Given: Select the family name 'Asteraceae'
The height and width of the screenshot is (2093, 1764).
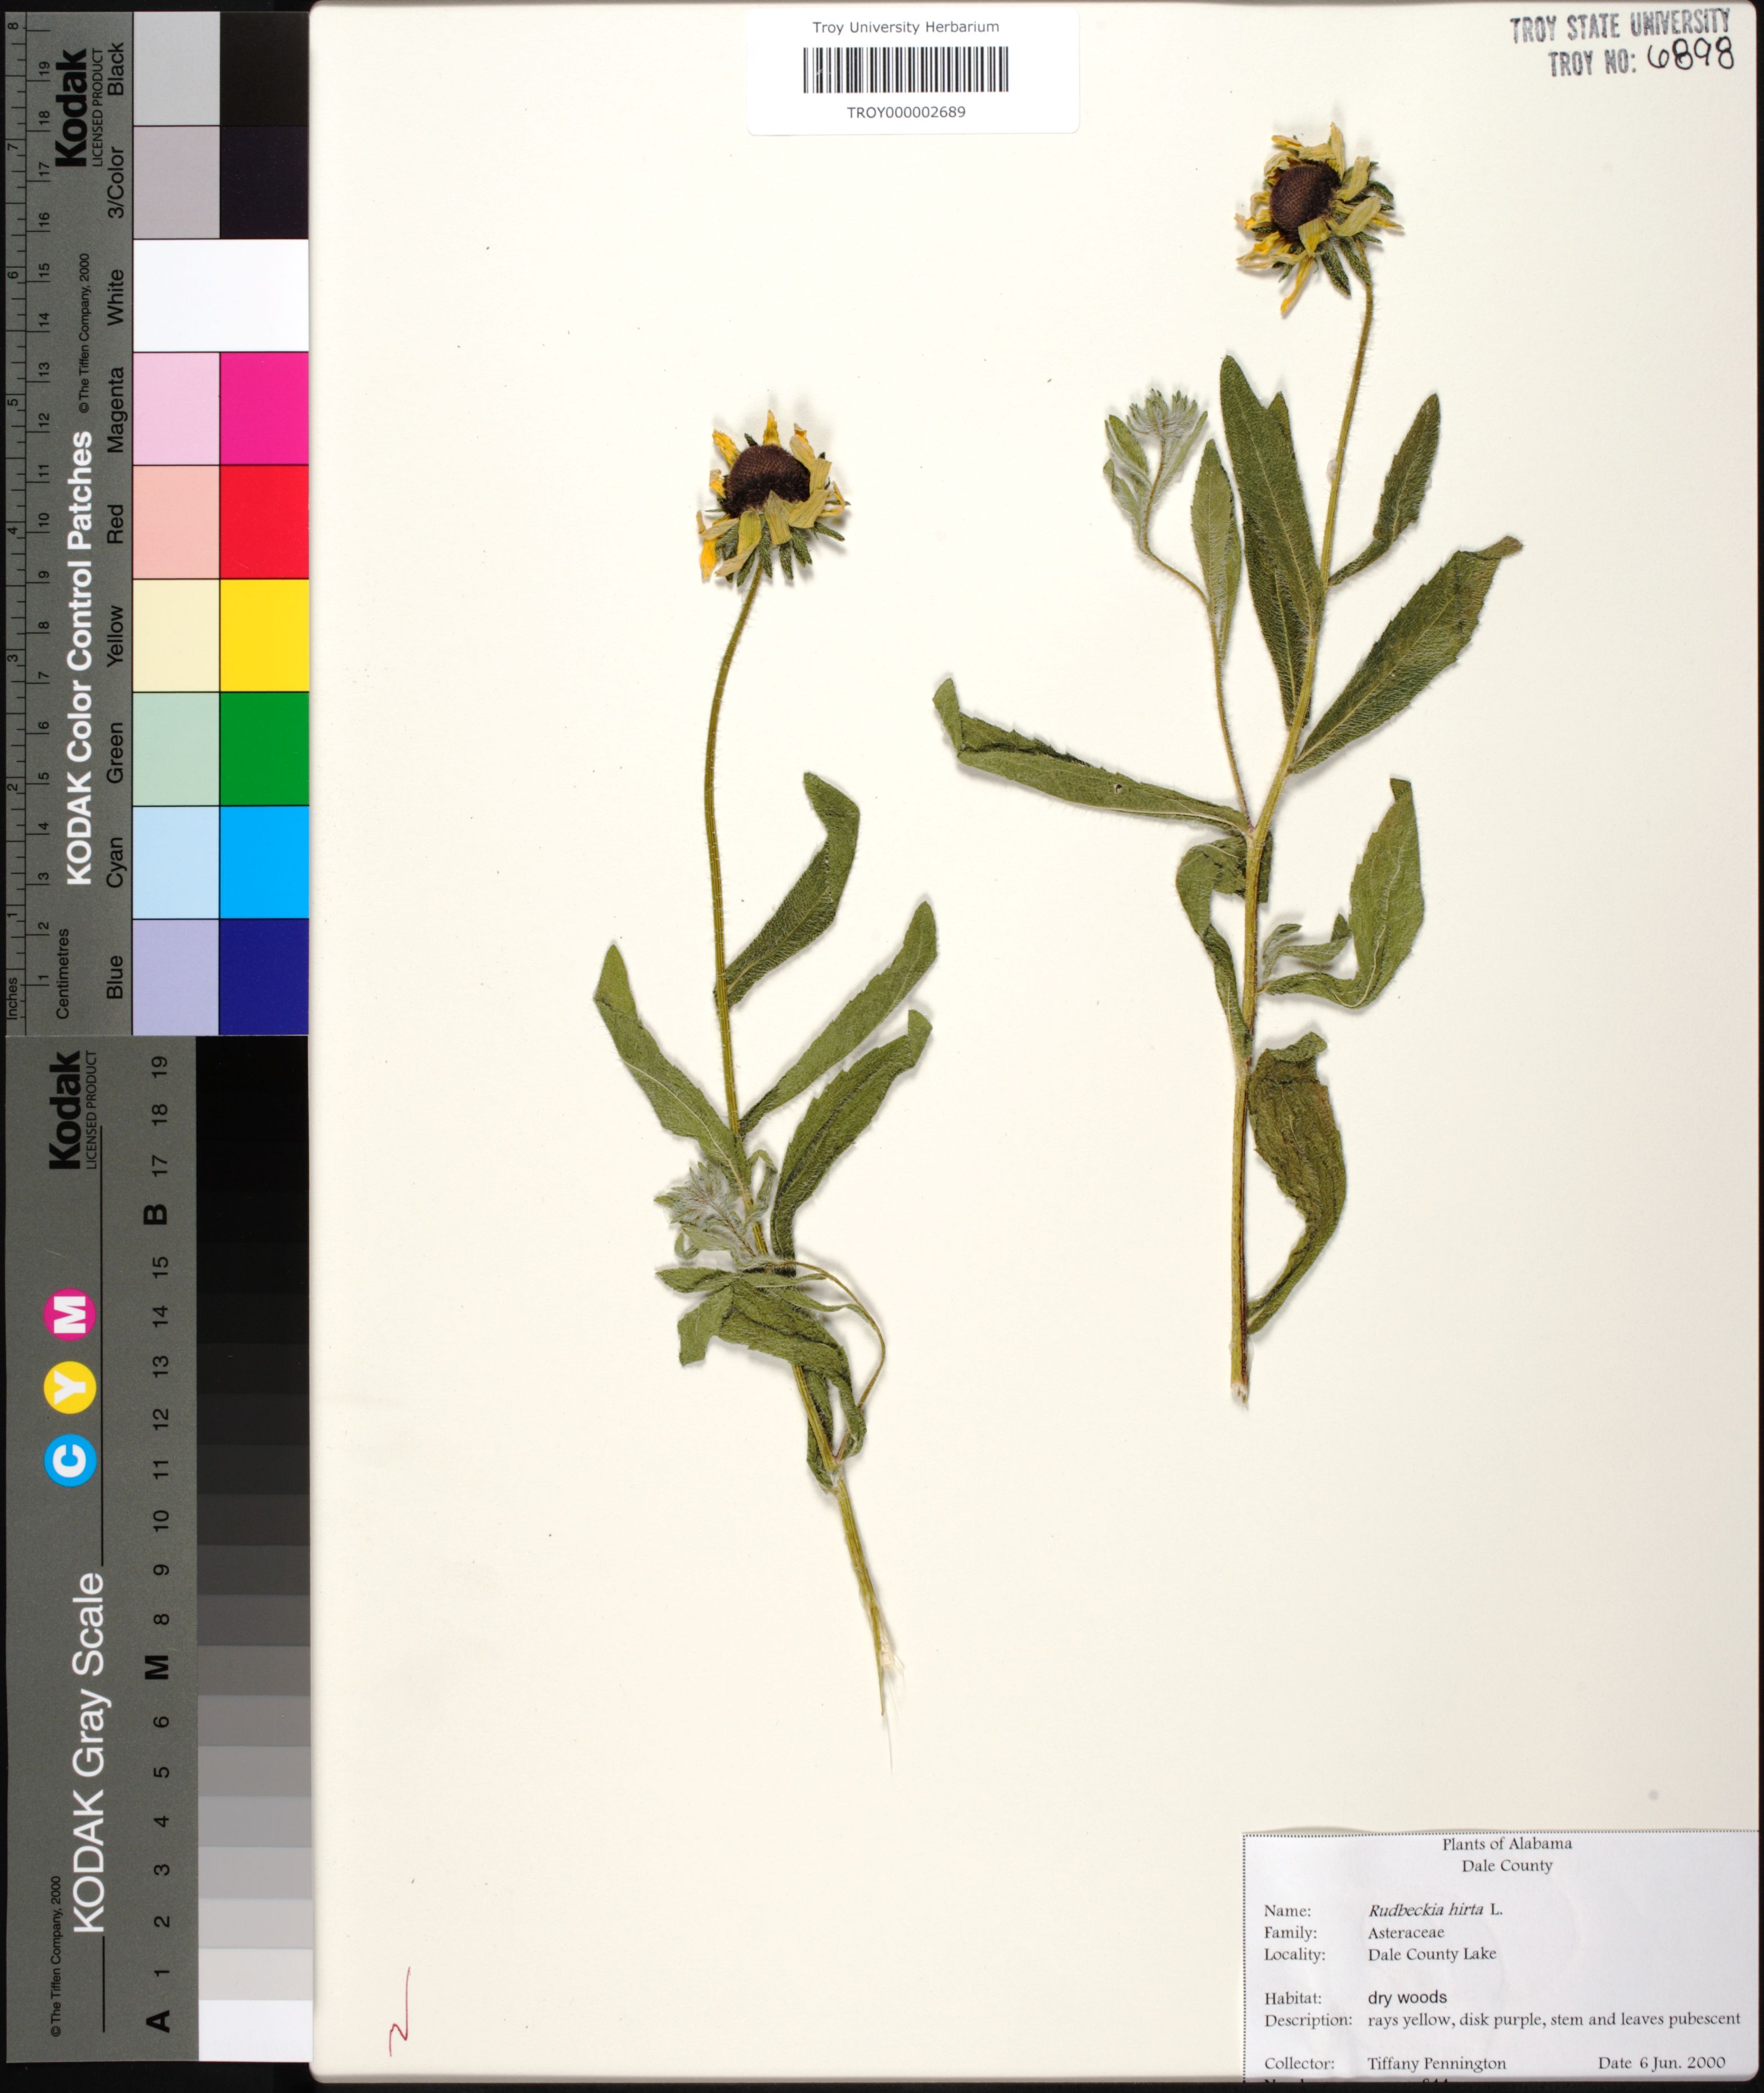Looking at the screenshot, I should pyautogui.click(x=1406, y=1932).
